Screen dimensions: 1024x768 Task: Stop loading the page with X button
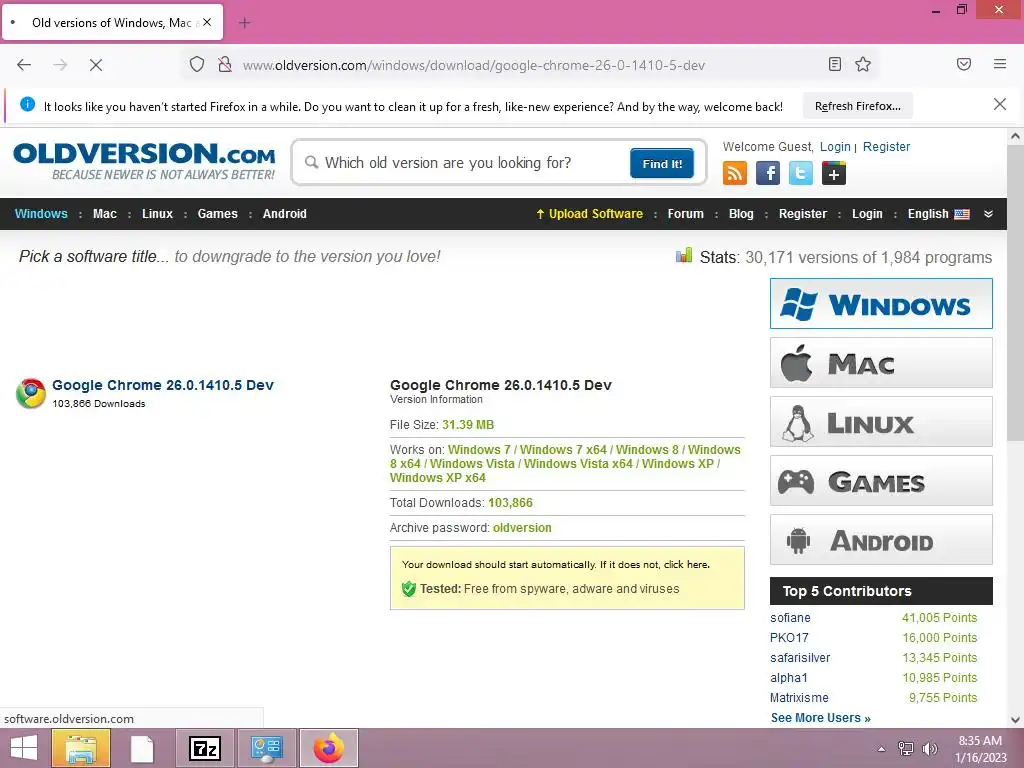point(95,65)
